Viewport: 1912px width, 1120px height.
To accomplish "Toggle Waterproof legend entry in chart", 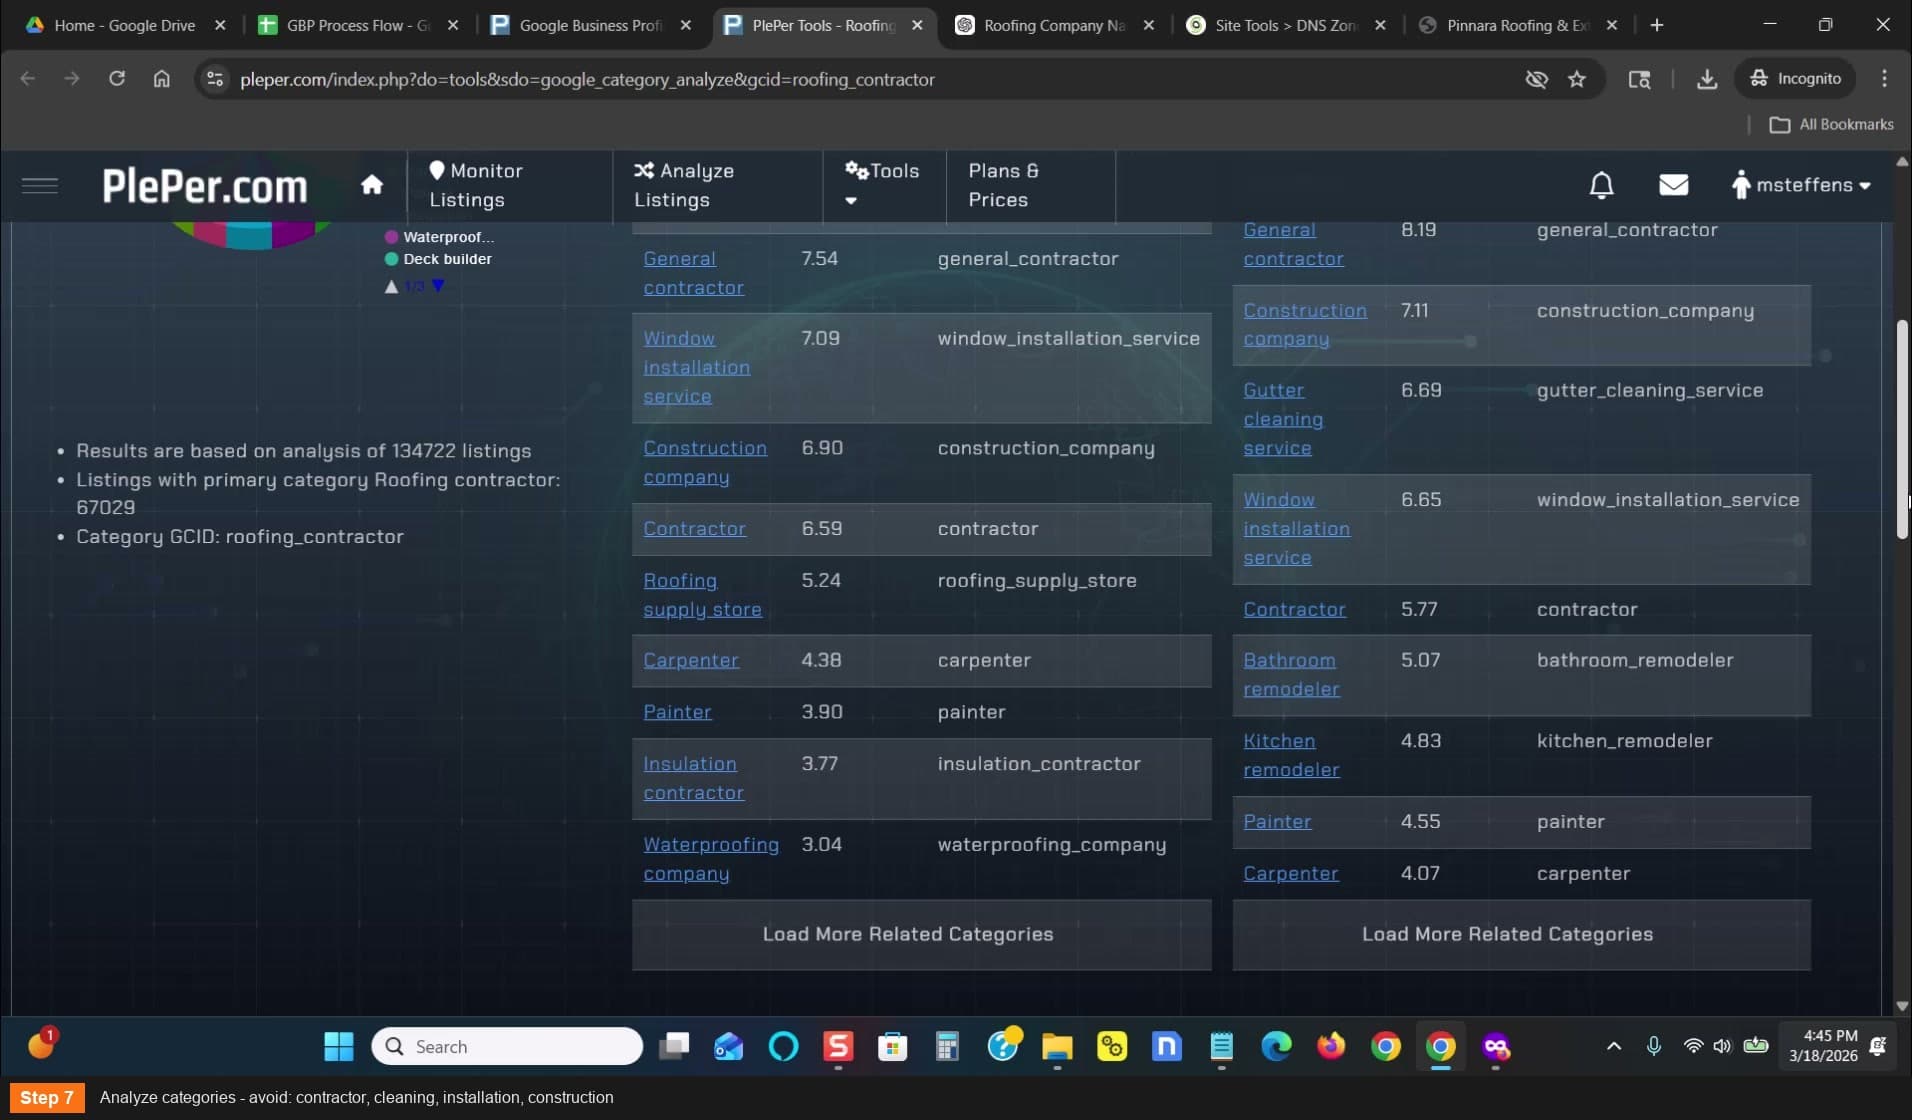I will point(439,237).
